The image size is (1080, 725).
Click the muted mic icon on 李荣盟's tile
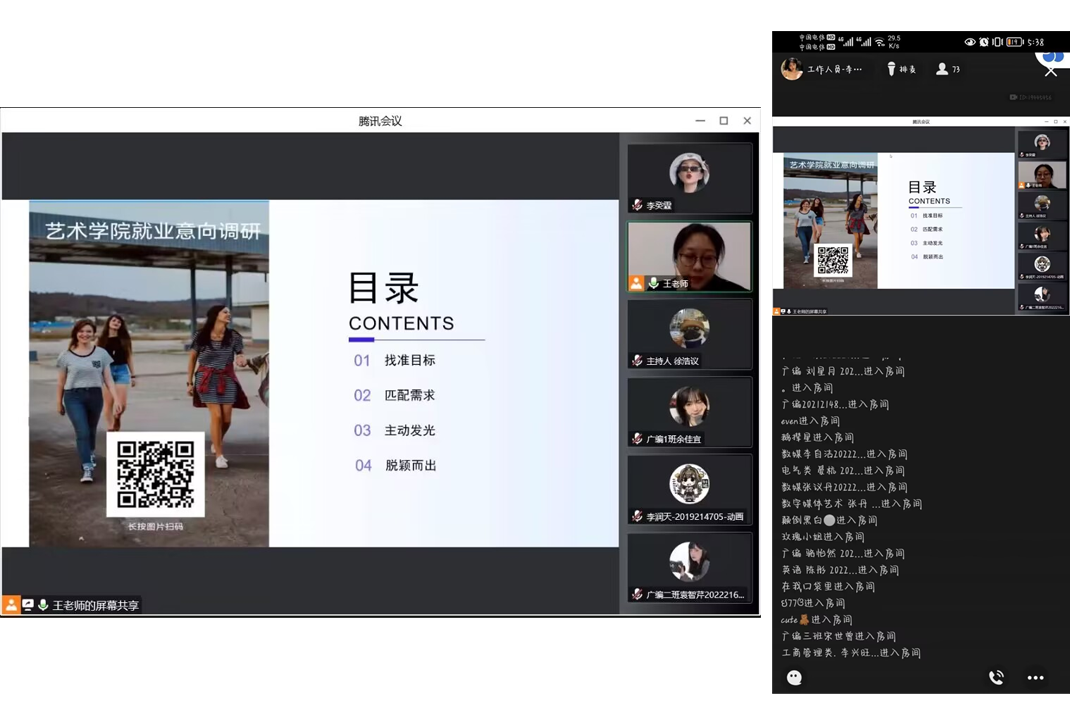(637, 205)
